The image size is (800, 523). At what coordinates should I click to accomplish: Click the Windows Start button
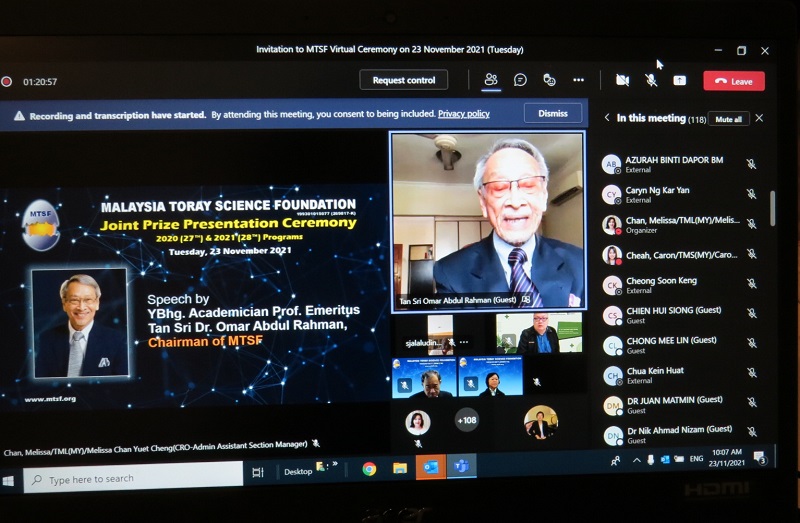[x=8, y=481]
